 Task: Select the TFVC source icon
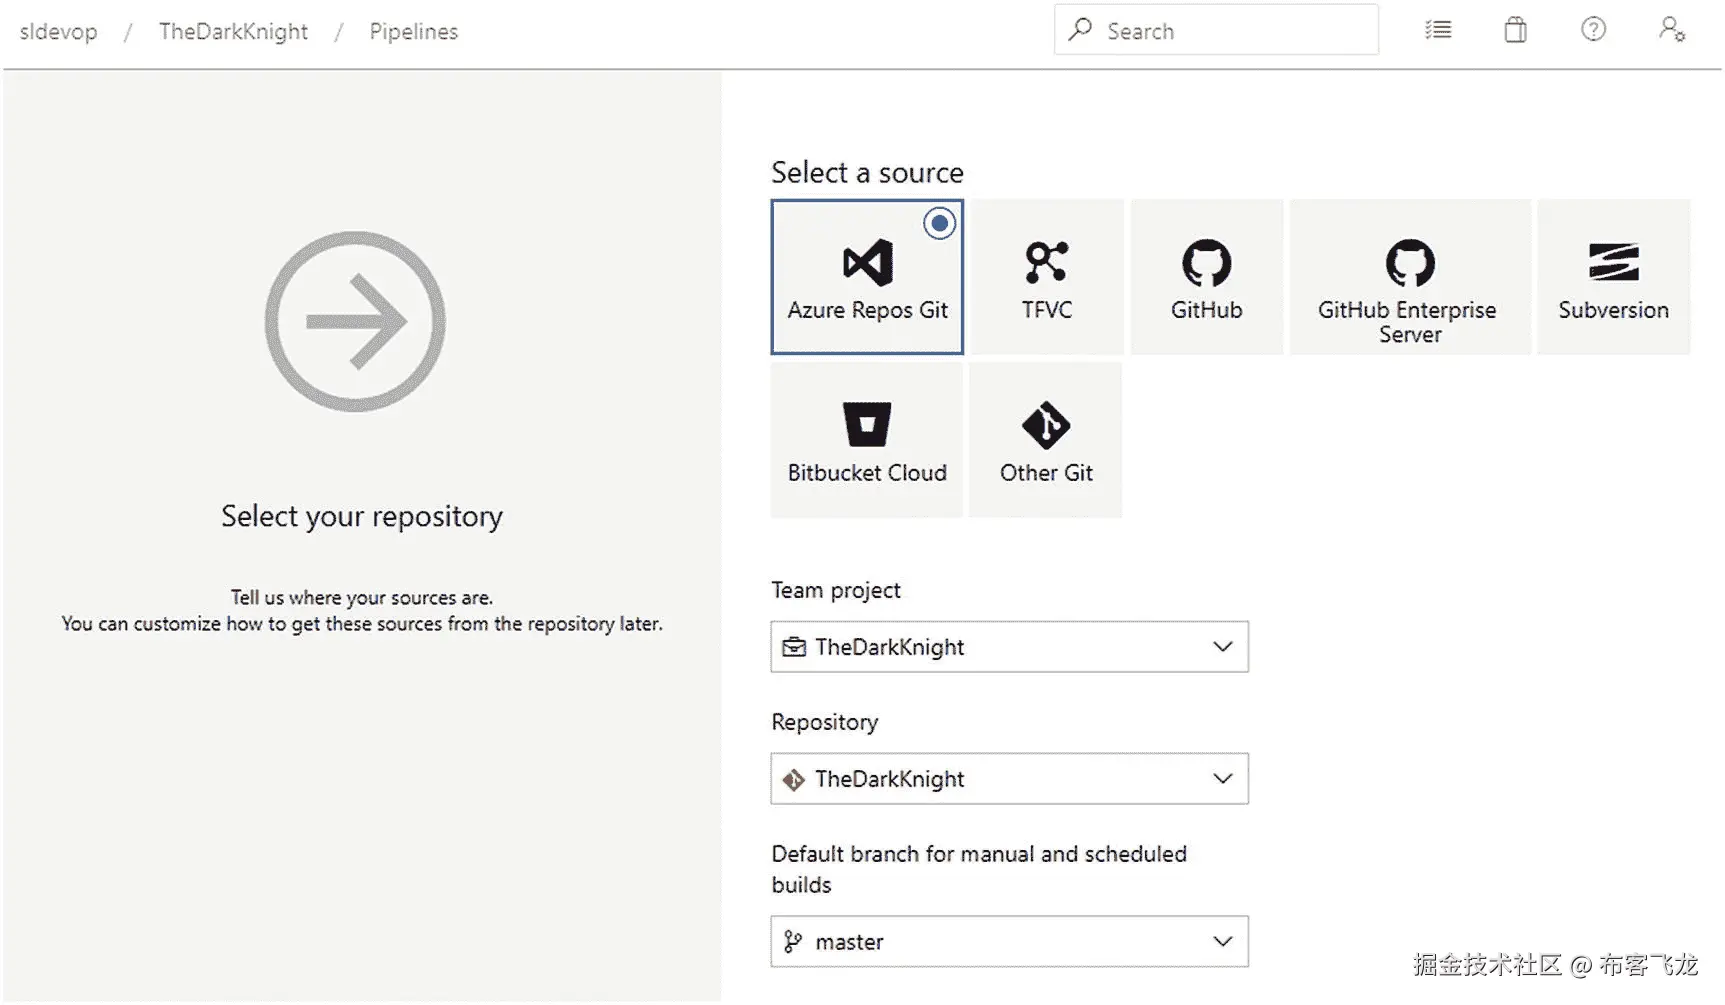coord(1046,263)
